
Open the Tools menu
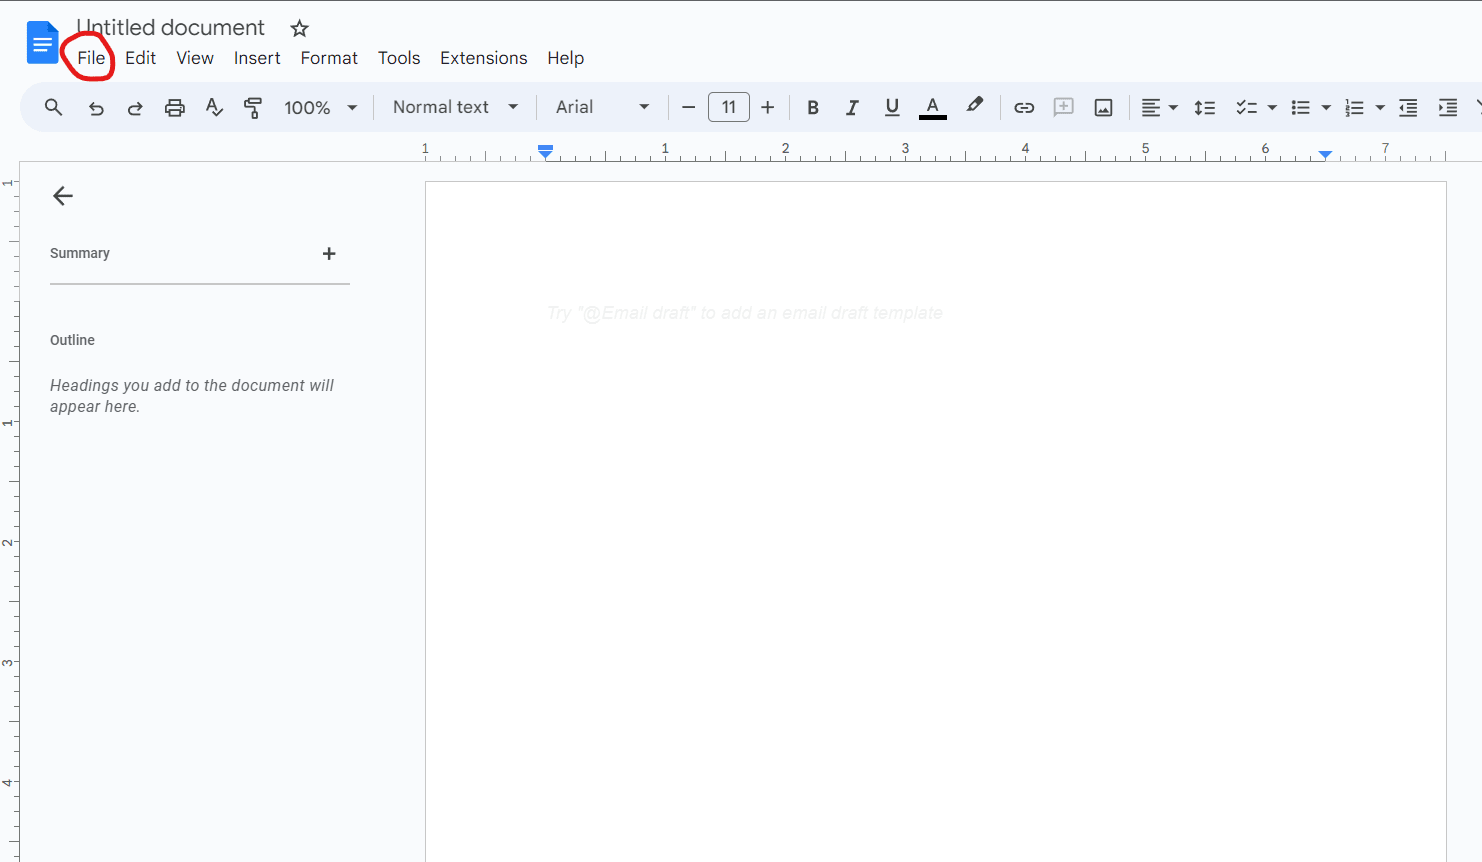pyautogui.click(x=399, y=58)
